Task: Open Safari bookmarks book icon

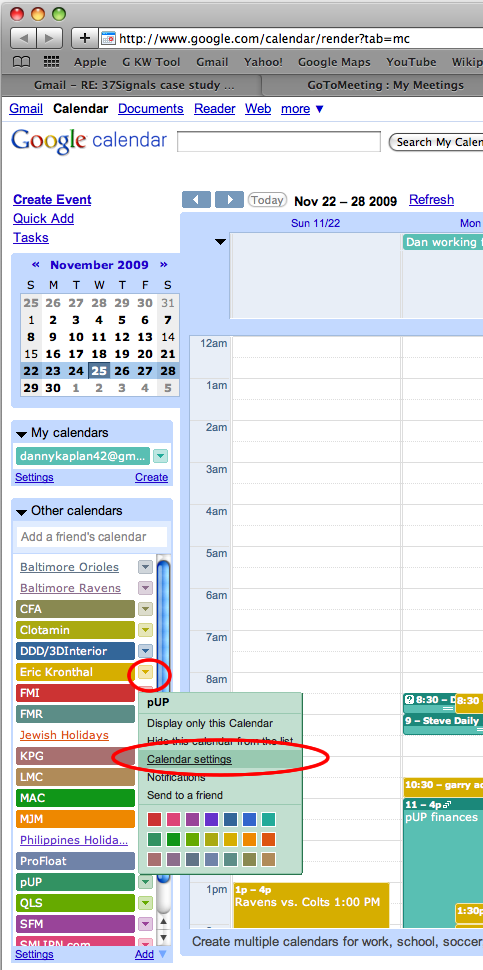Action: coord(21,62)
